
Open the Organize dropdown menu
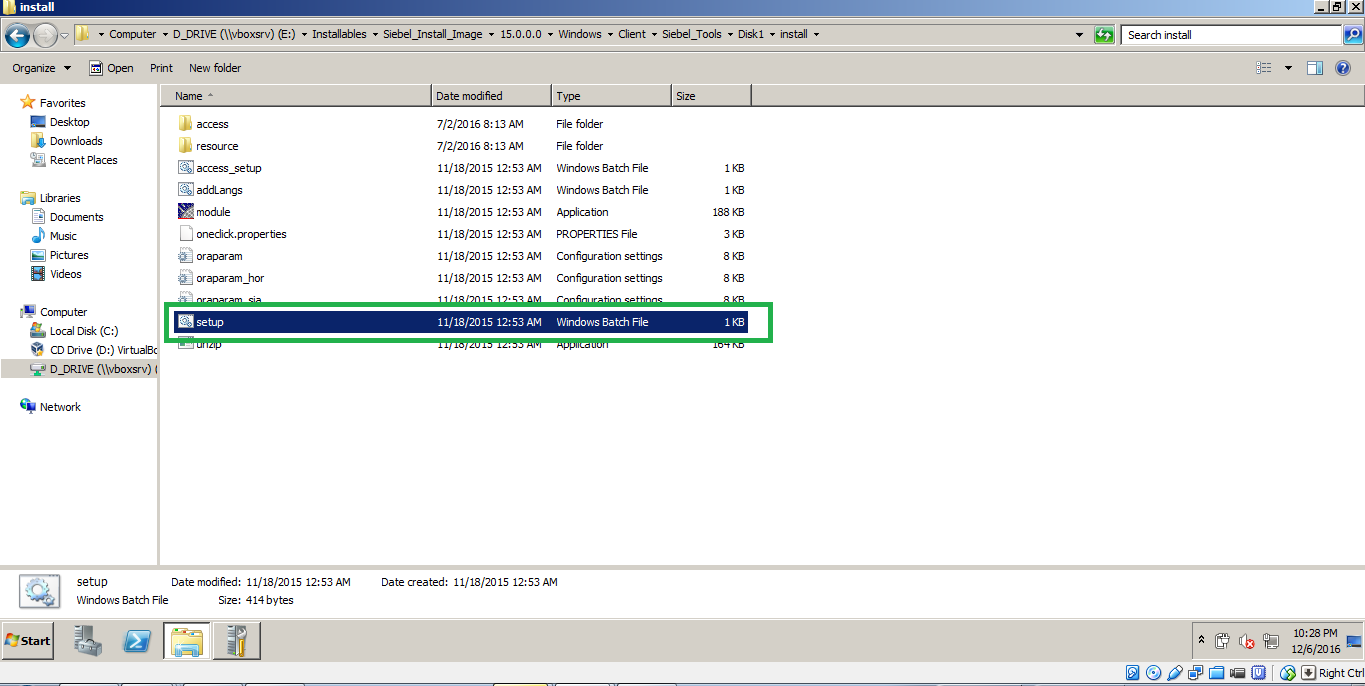tap(41, 67)
